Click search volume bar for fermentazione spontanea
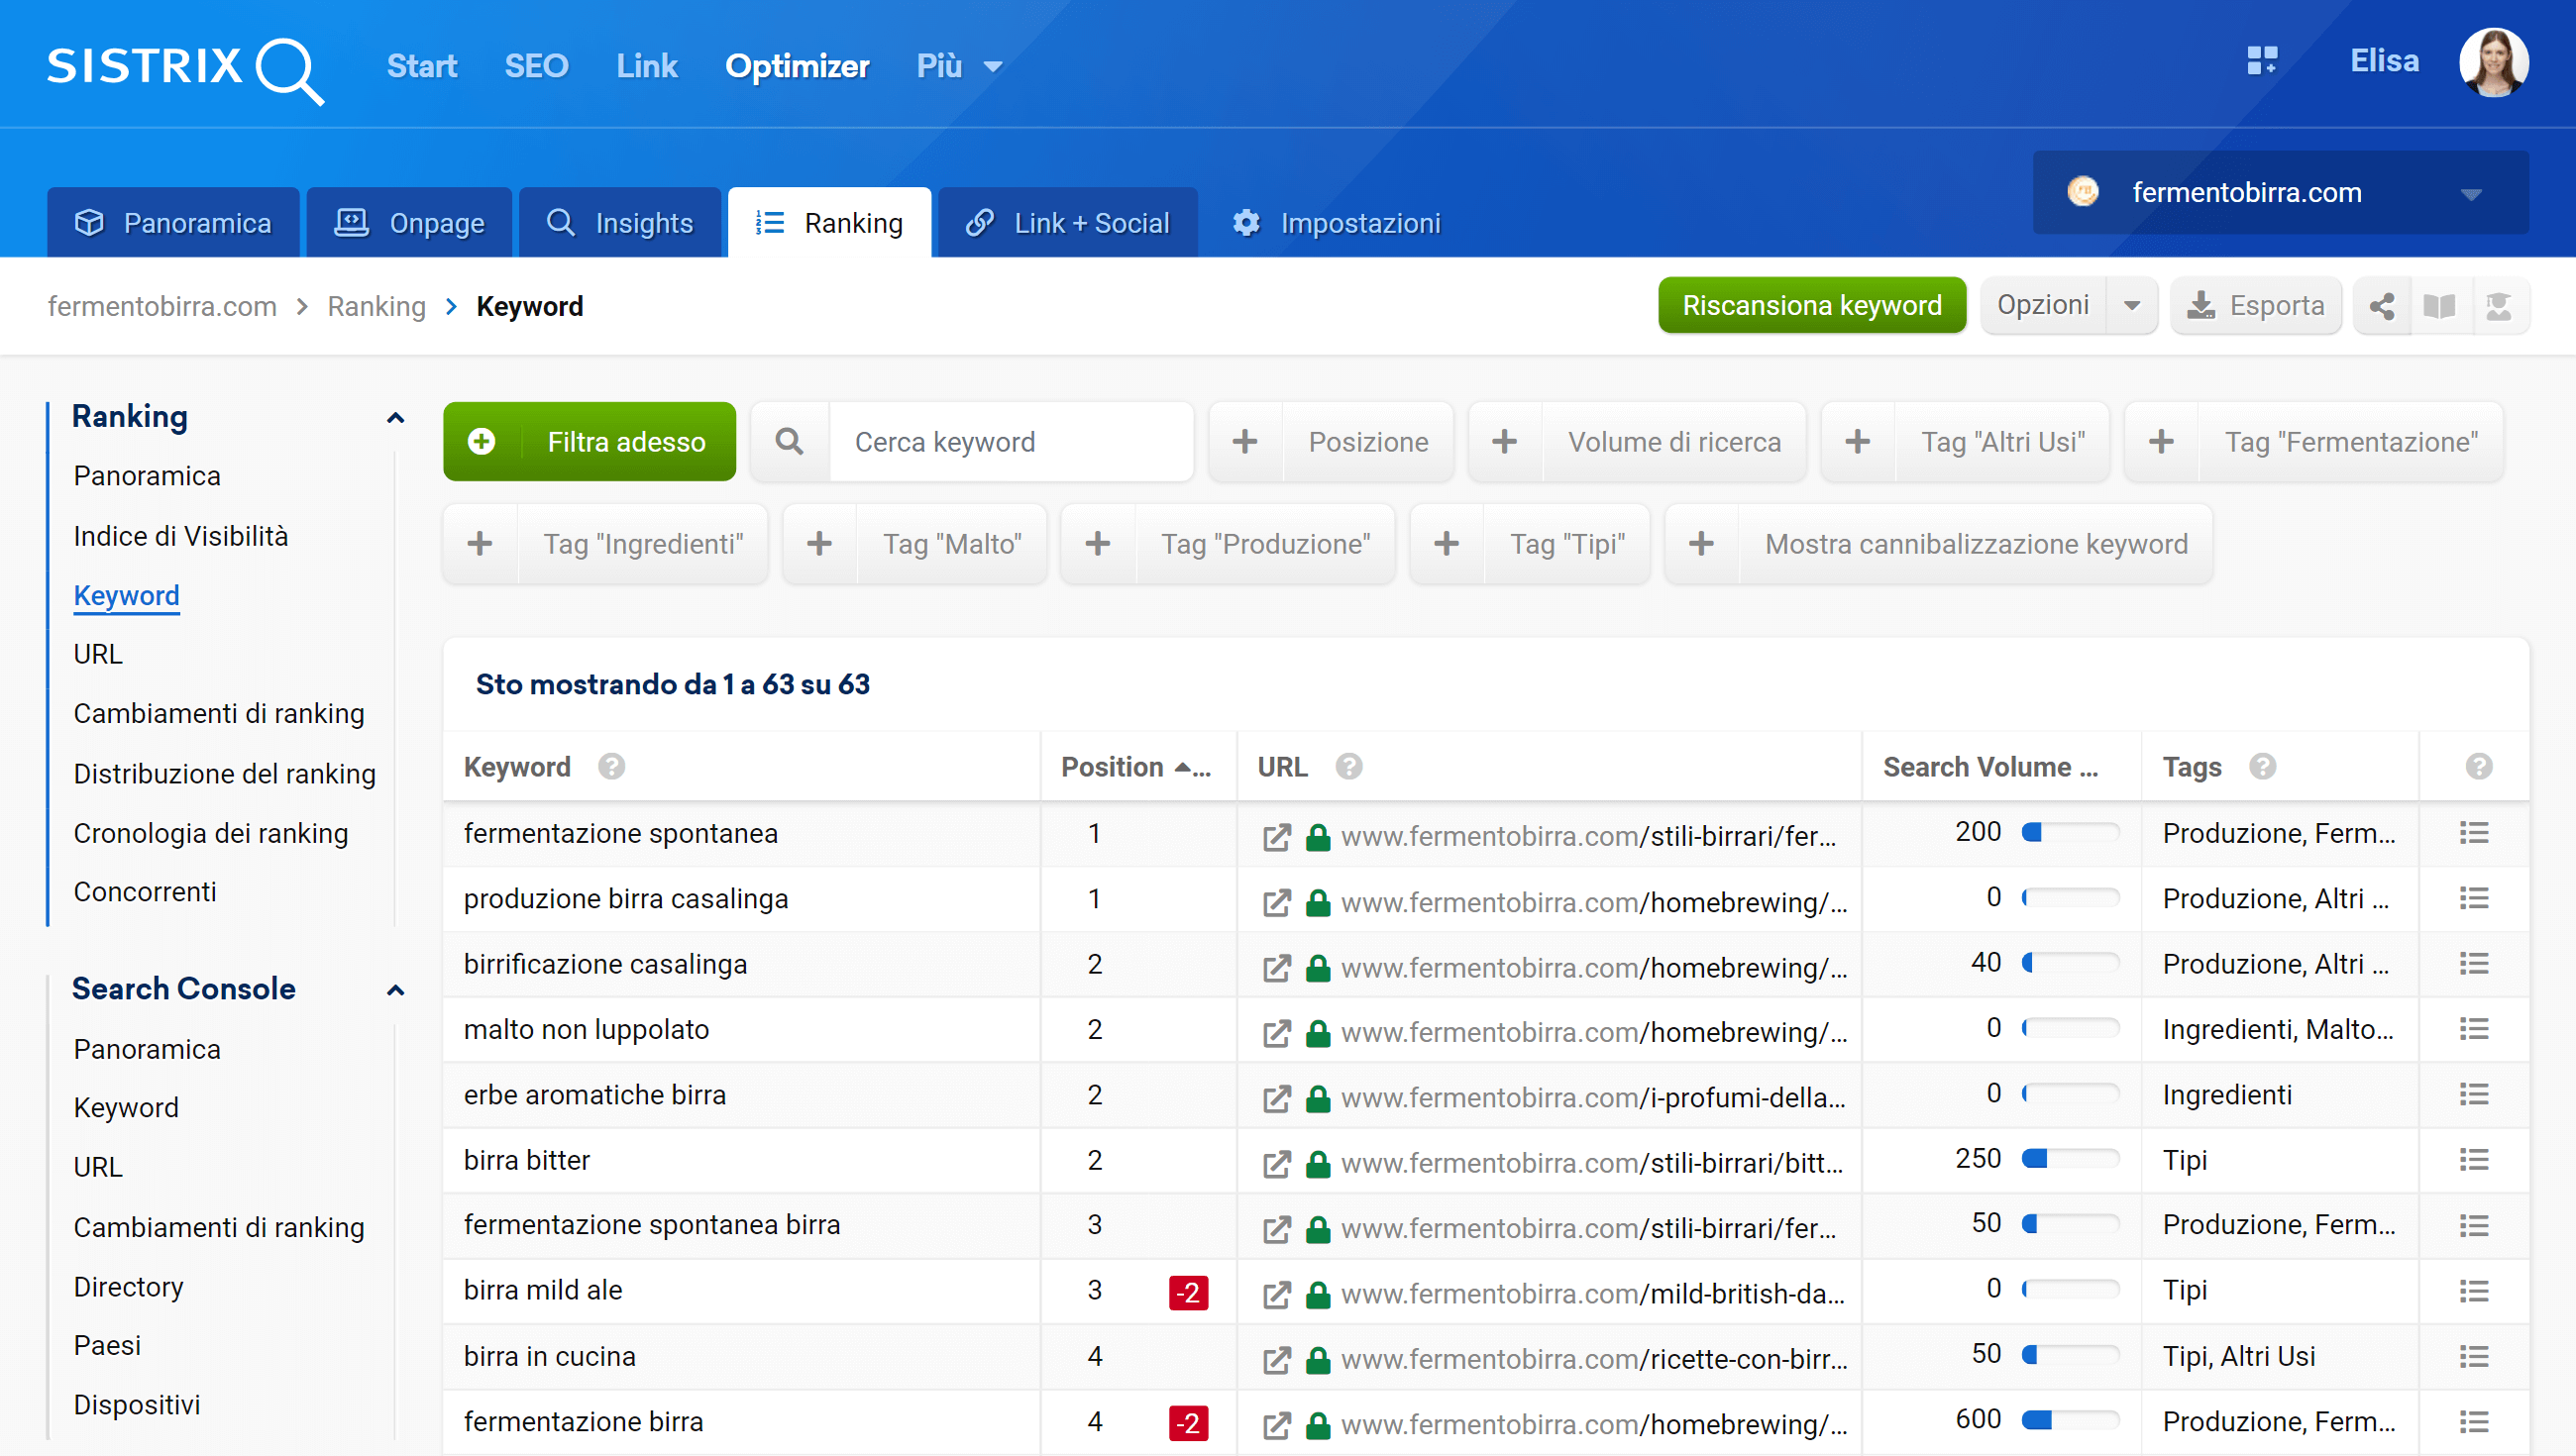Screen dimensions: 2576x1456 click(x=2070, y=833)
